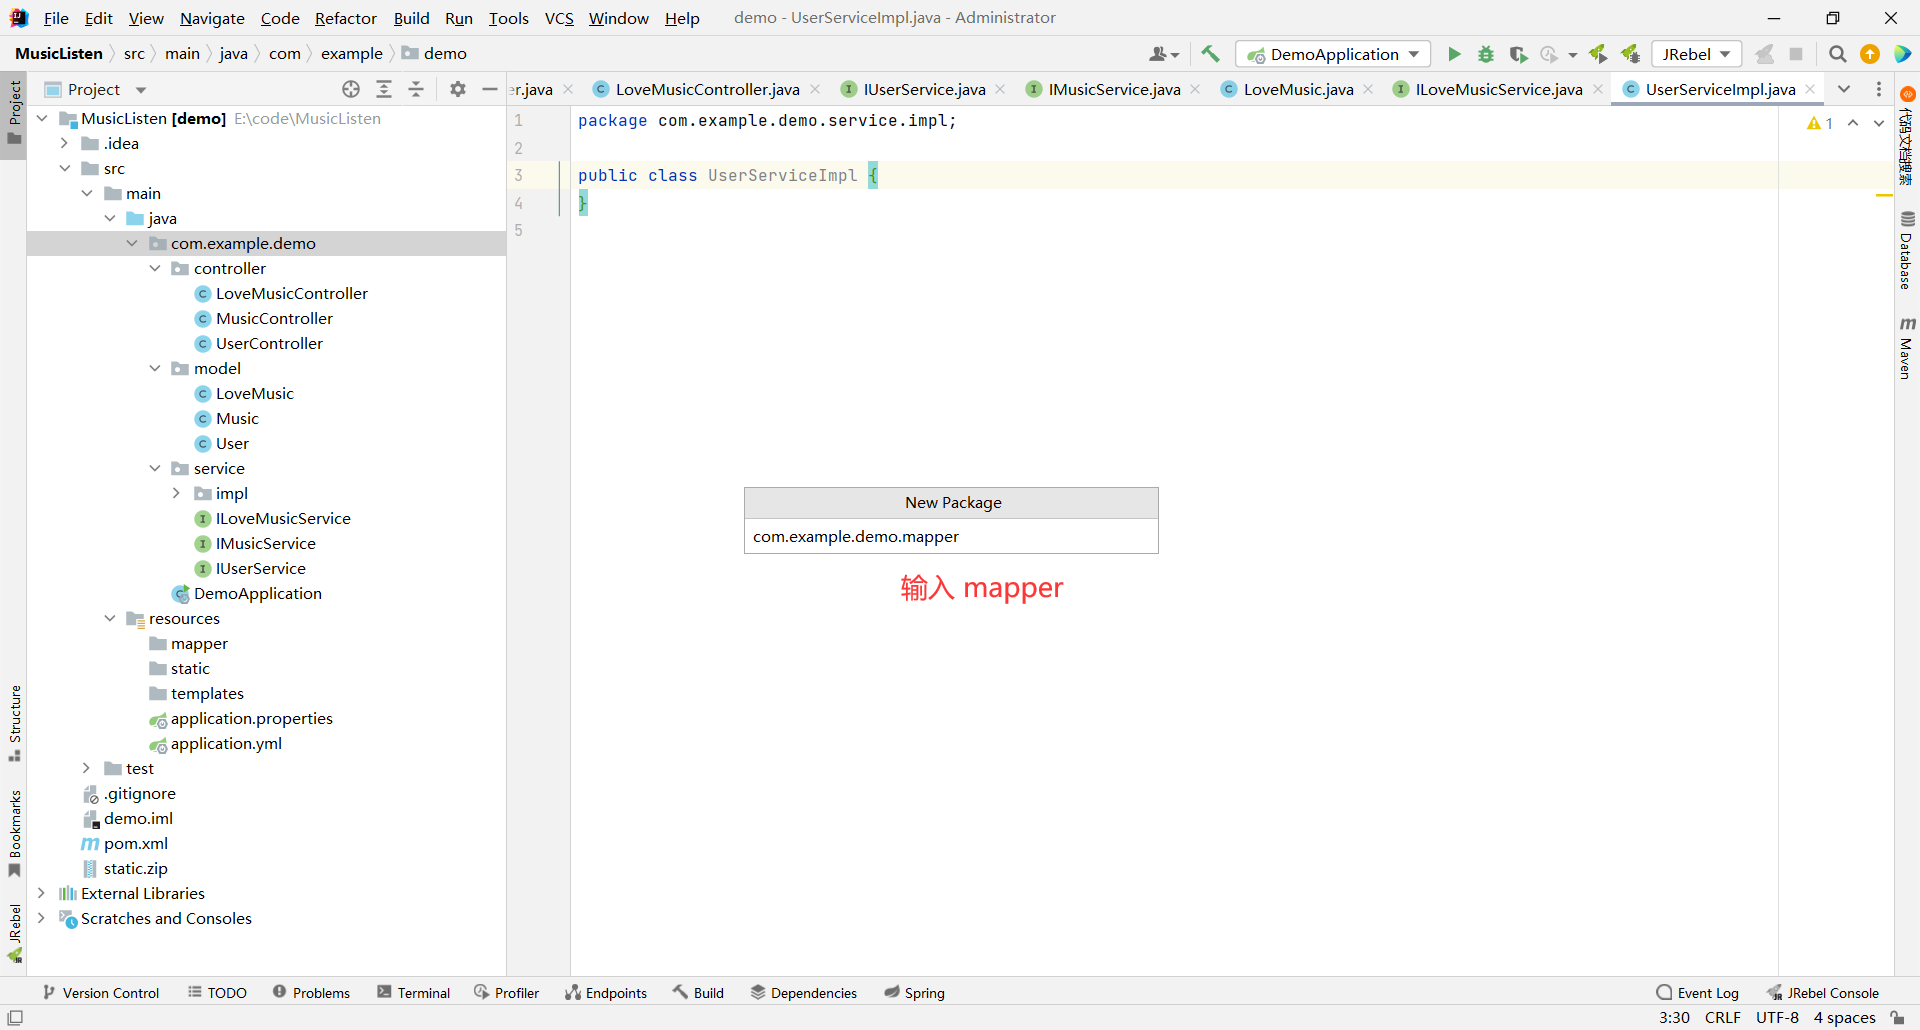Click the UTF-8 encoding status bar entry
1920x1030 pixels.
point(1777,1018)
